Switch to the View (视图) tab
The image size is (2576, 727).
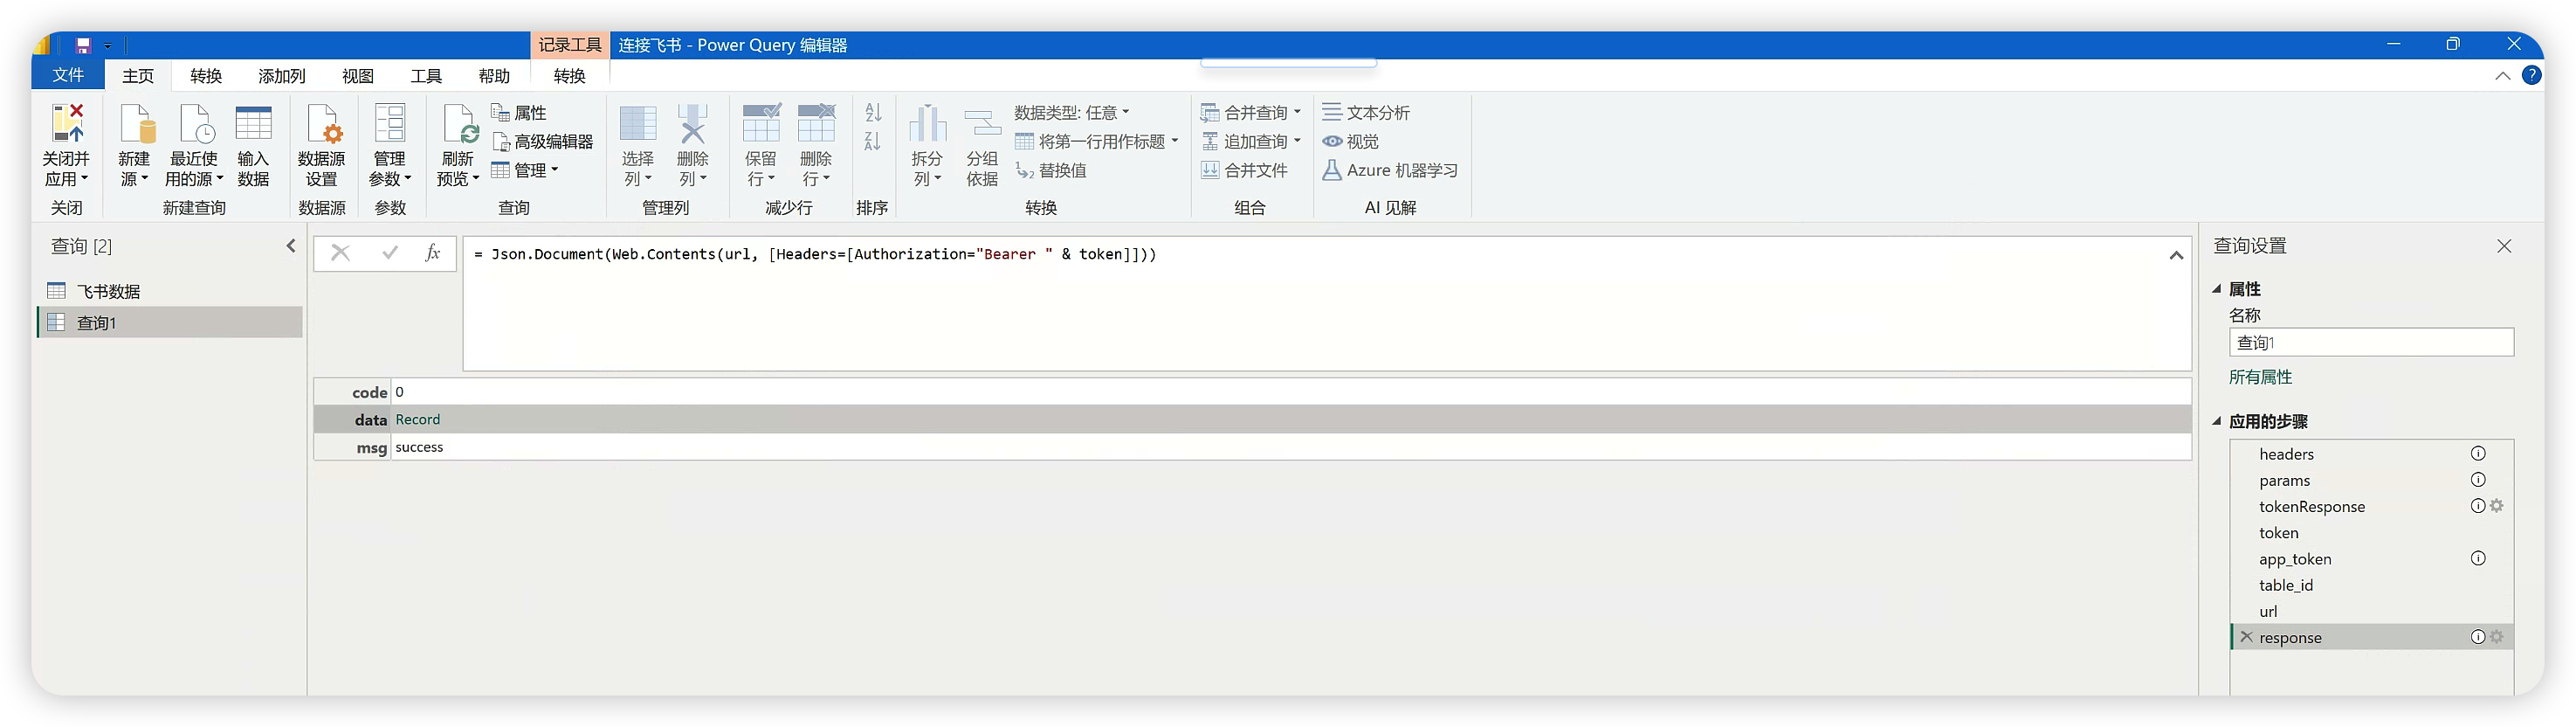tap(358, 76)
